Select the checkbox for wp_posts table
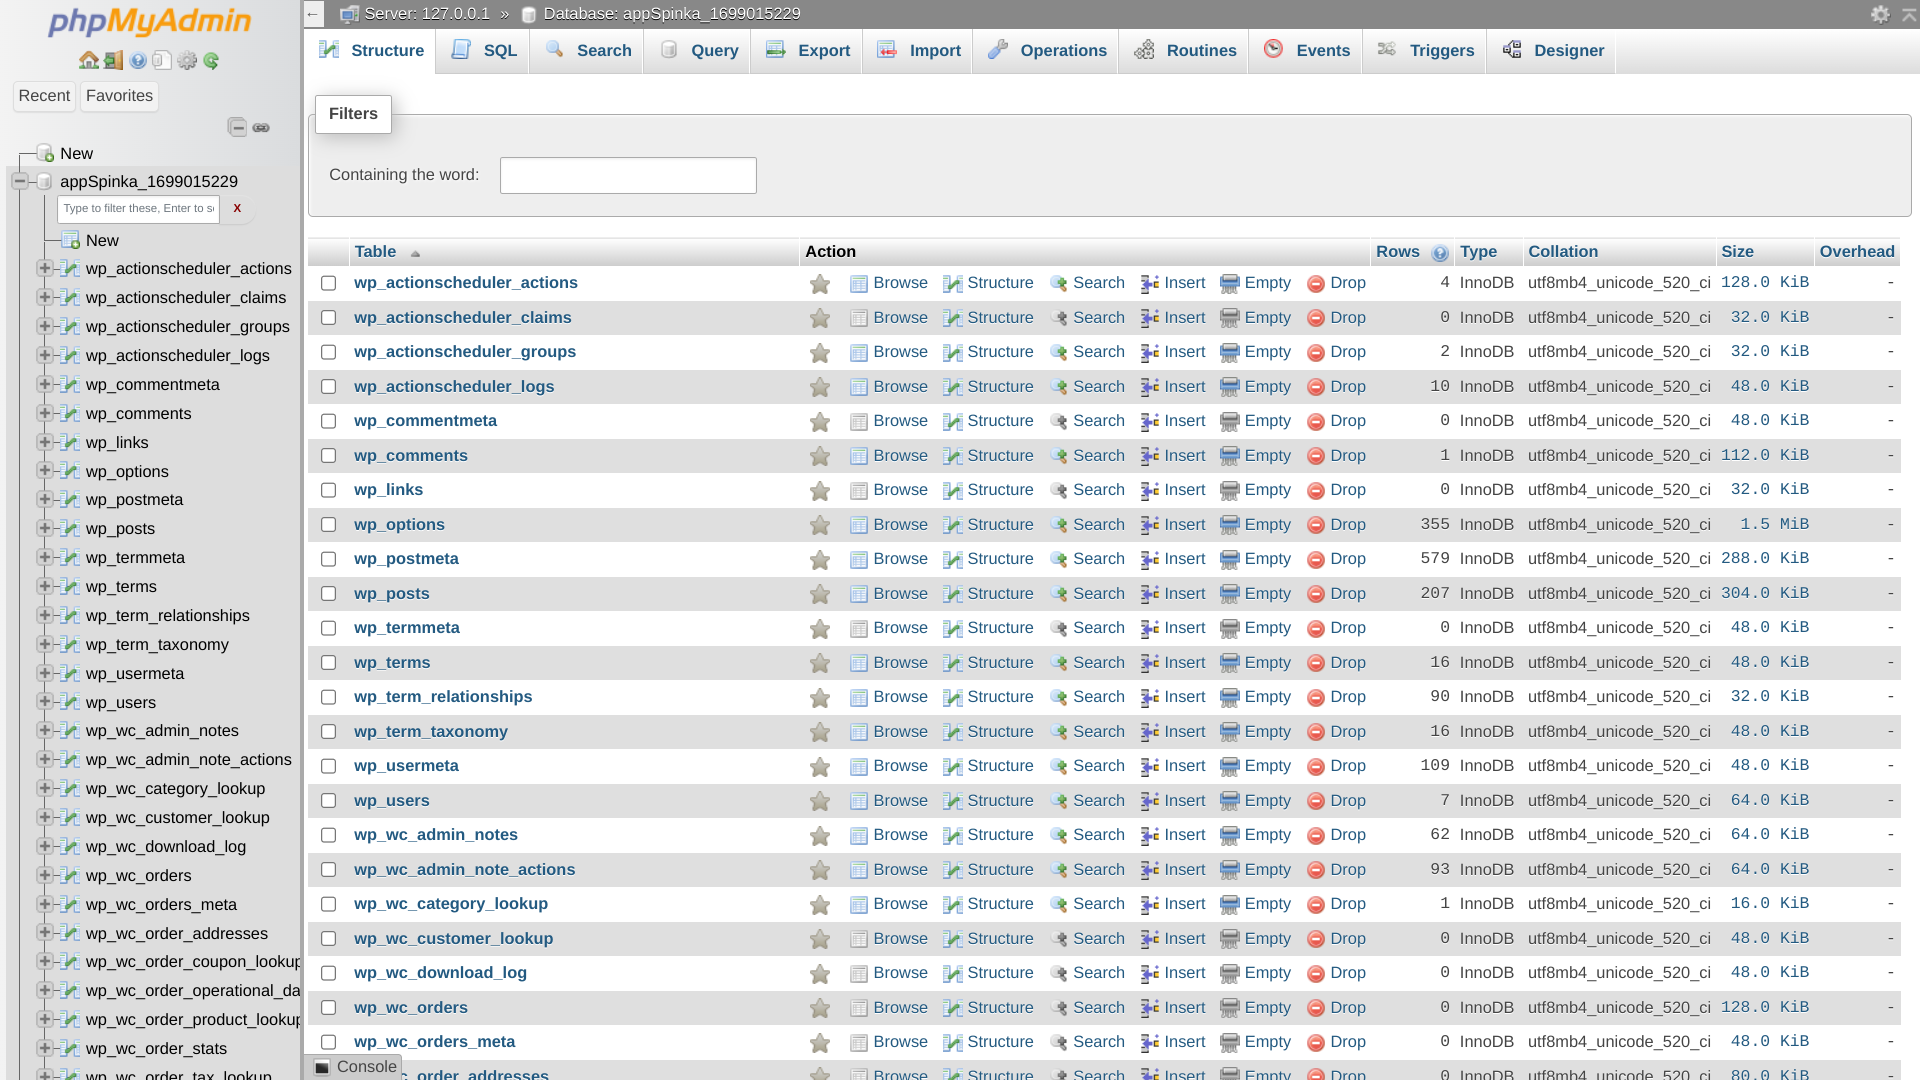This screenshot has width=1920, height=1080. (328, 593)
